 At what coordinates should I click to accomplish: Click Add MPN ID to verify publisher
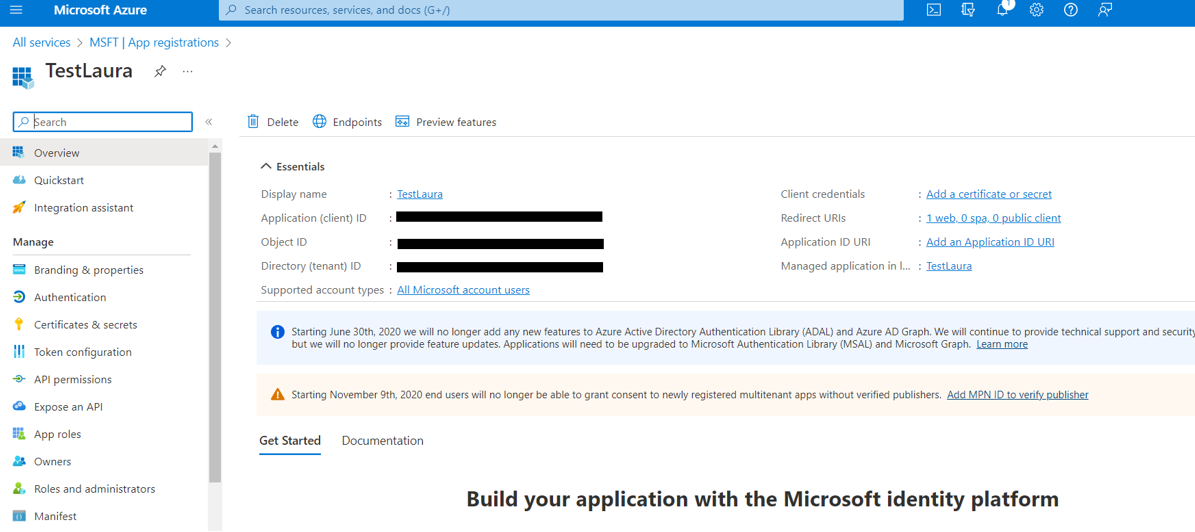[1017, 395]
